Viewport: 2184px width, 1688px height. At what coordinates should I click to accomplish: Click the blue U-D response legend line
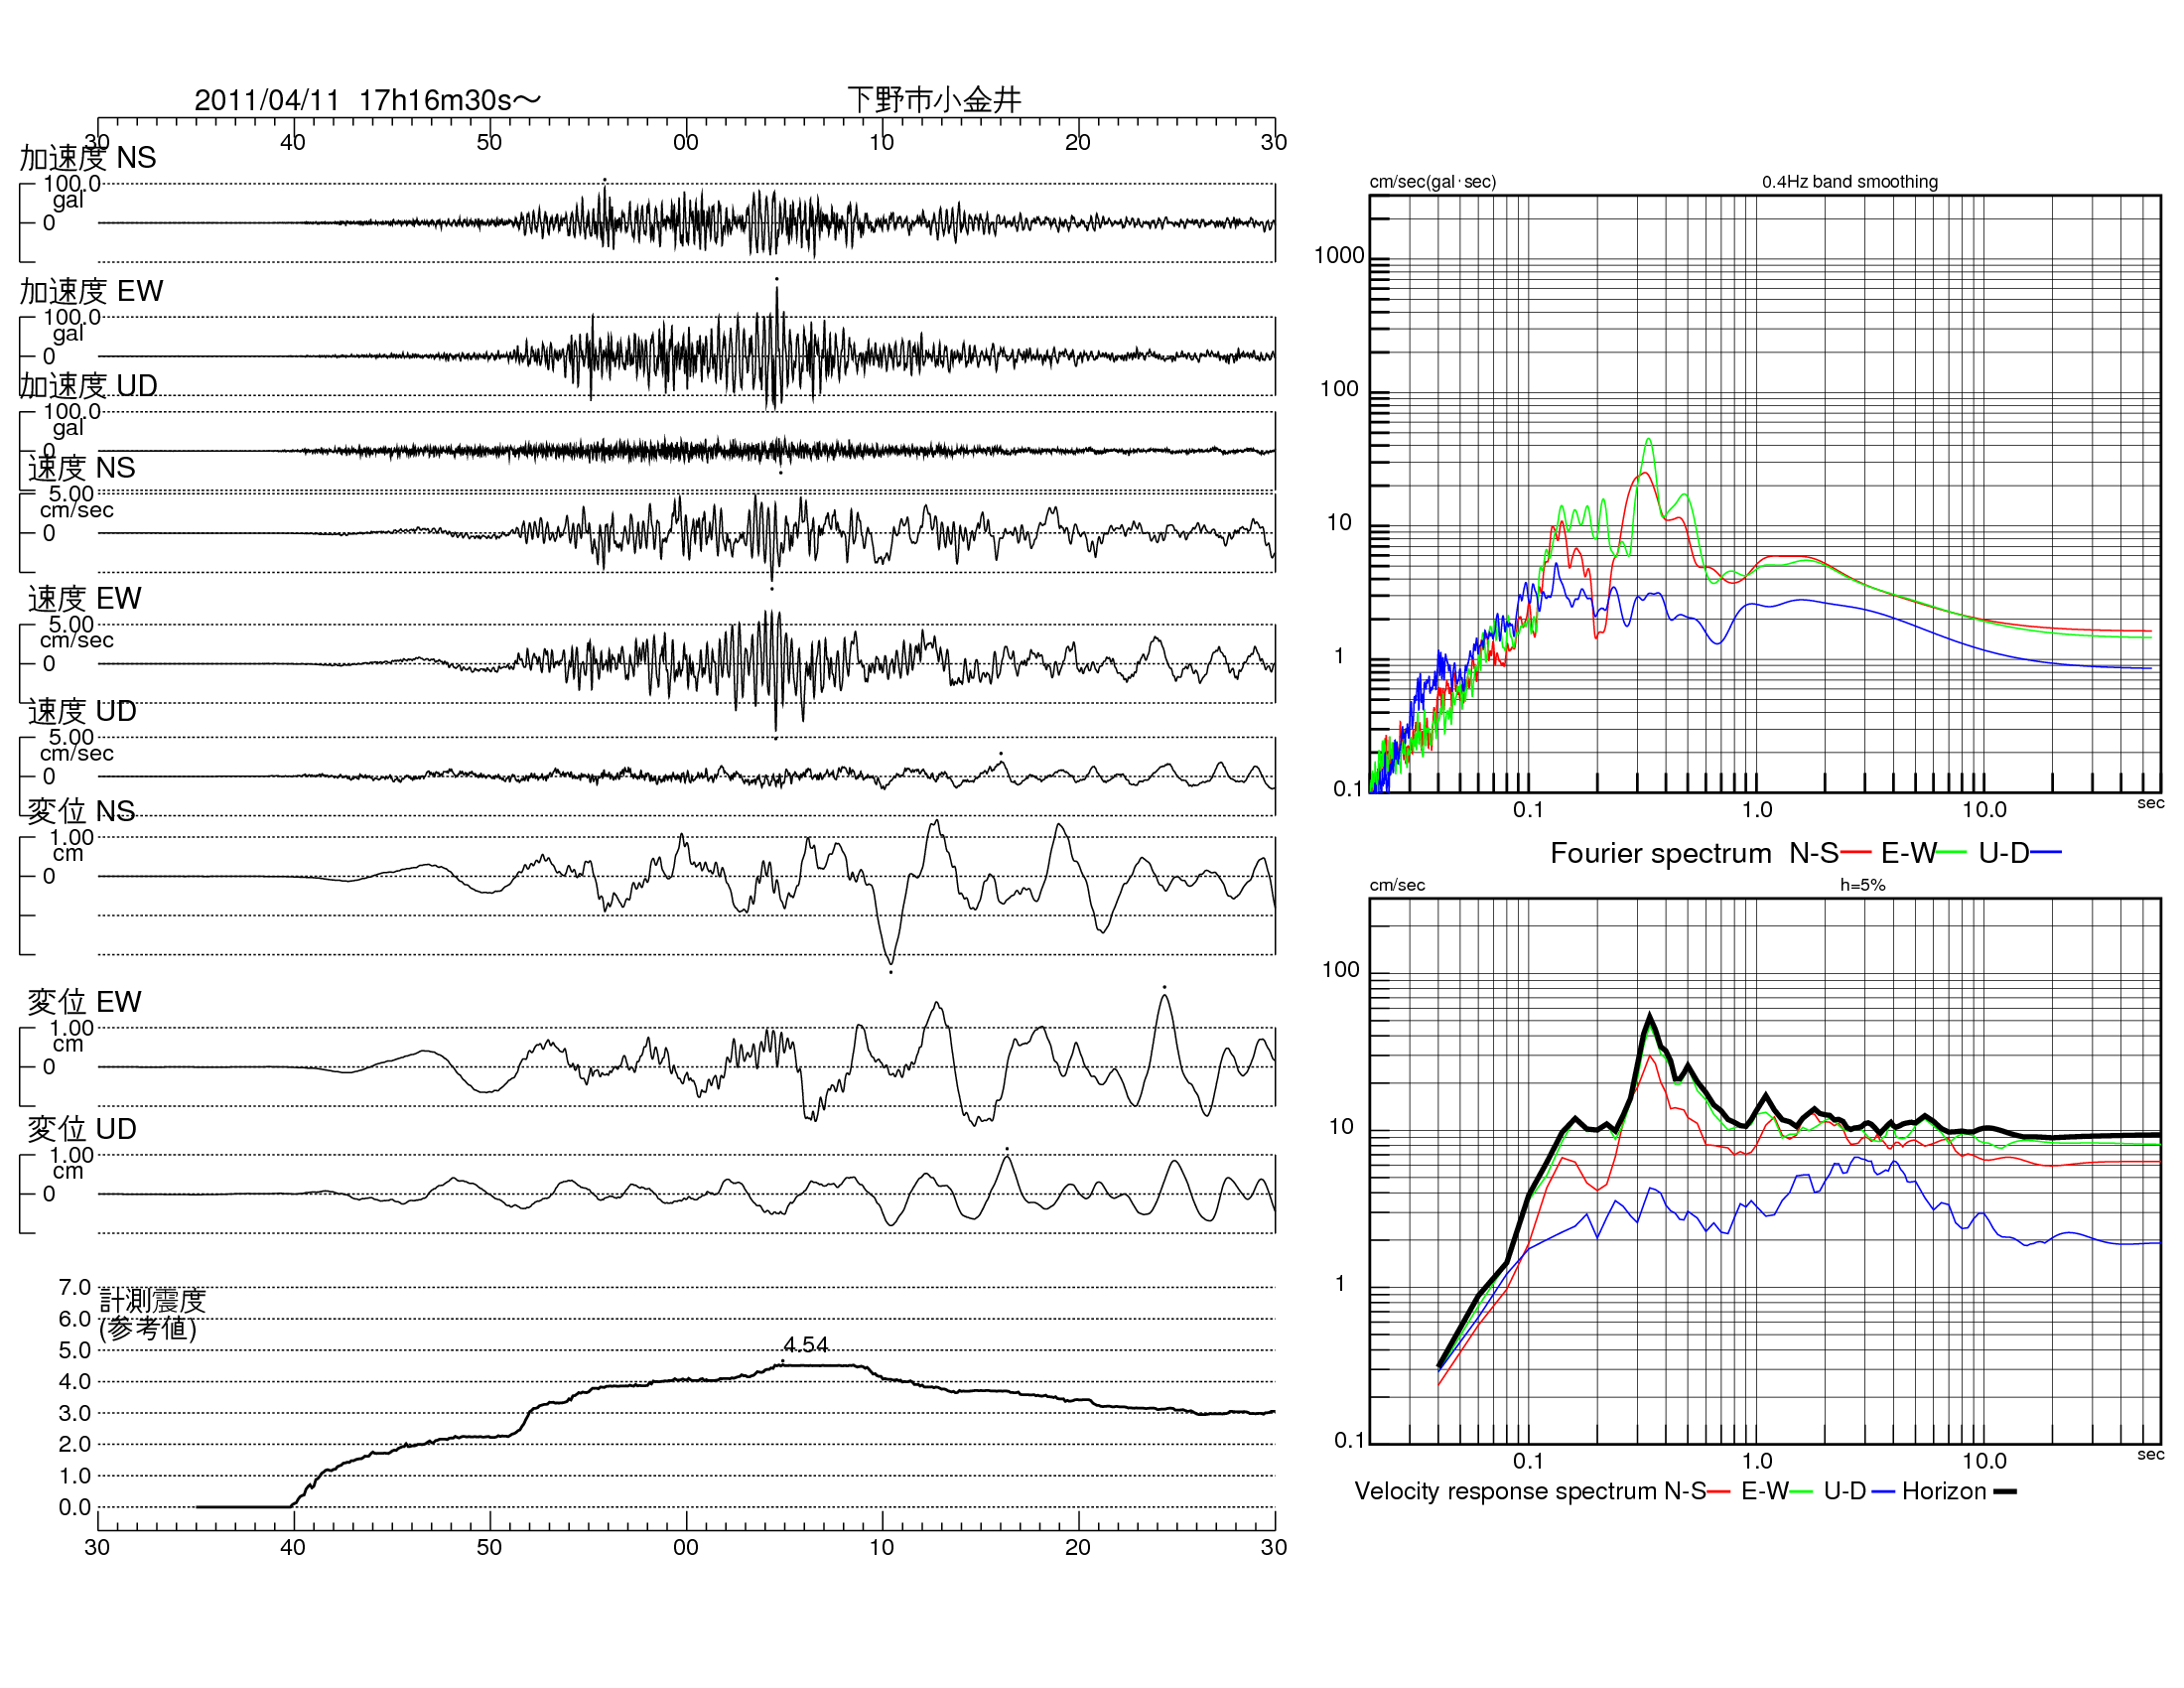click(x=1884, y=1492)
